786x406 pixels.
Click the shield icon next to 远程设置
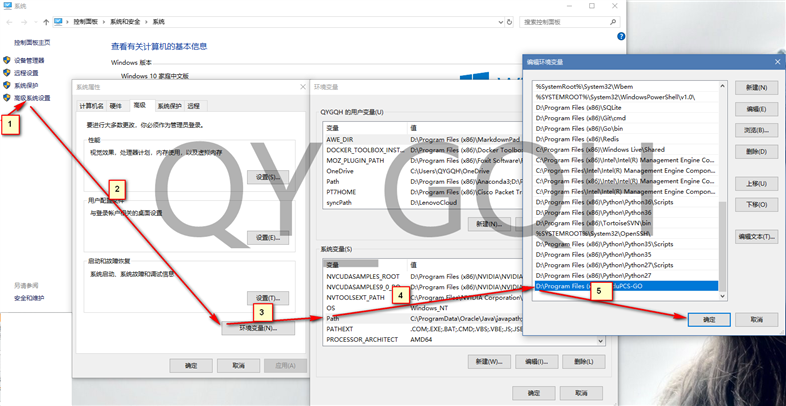point(7,73)
